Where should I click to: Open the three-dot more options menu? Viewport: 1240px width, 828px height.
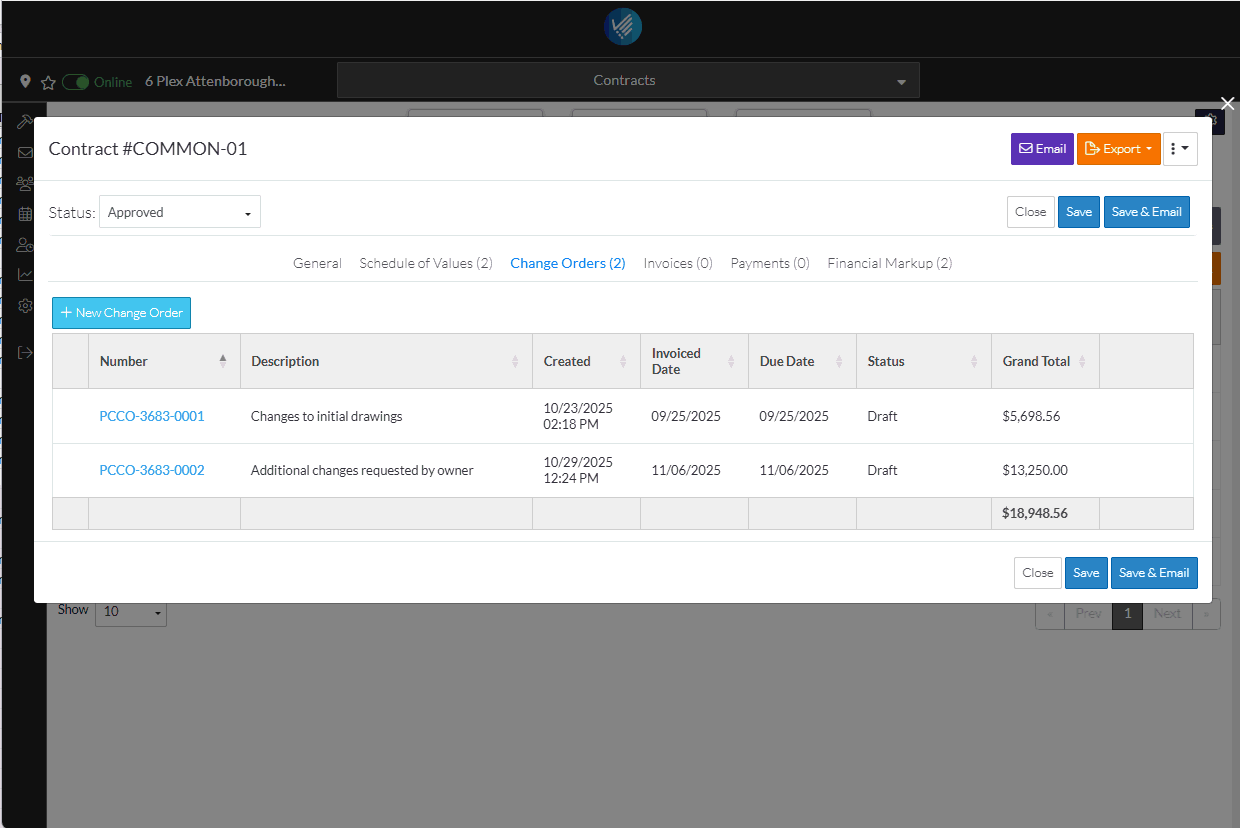click(1180, 149)
